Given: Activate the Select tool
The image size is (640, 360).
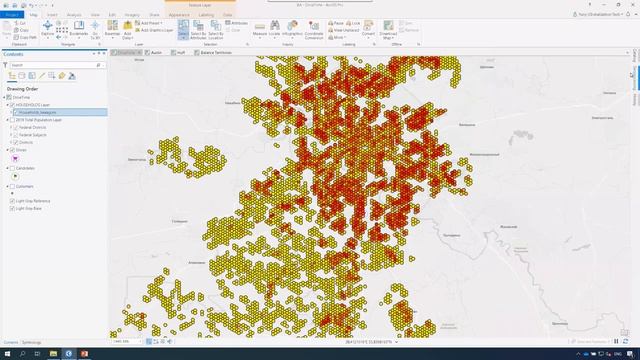Looking at the screenshot, I should click(x=183, y=29).
